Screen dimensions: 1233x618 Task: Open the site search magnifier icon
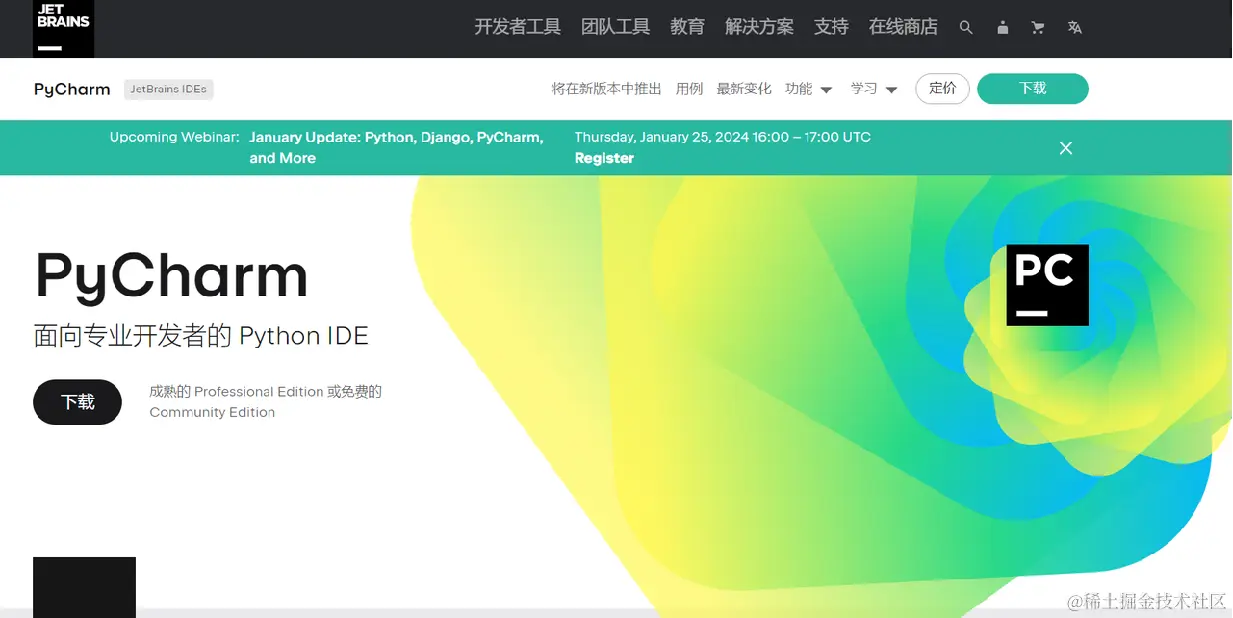966,28
